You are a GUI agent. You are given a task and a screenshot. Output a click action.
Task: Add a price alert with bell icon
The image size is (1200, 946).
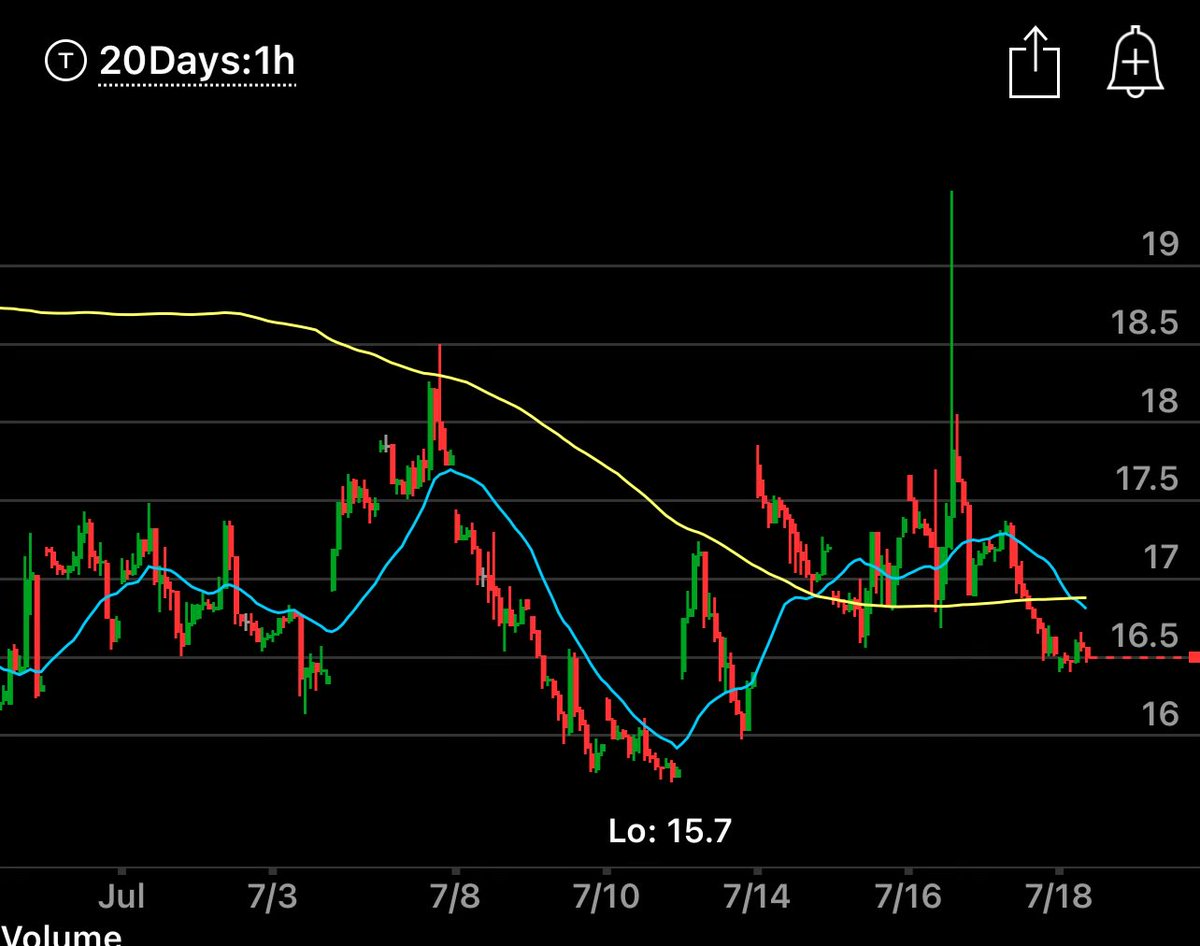pos(1135,60)
